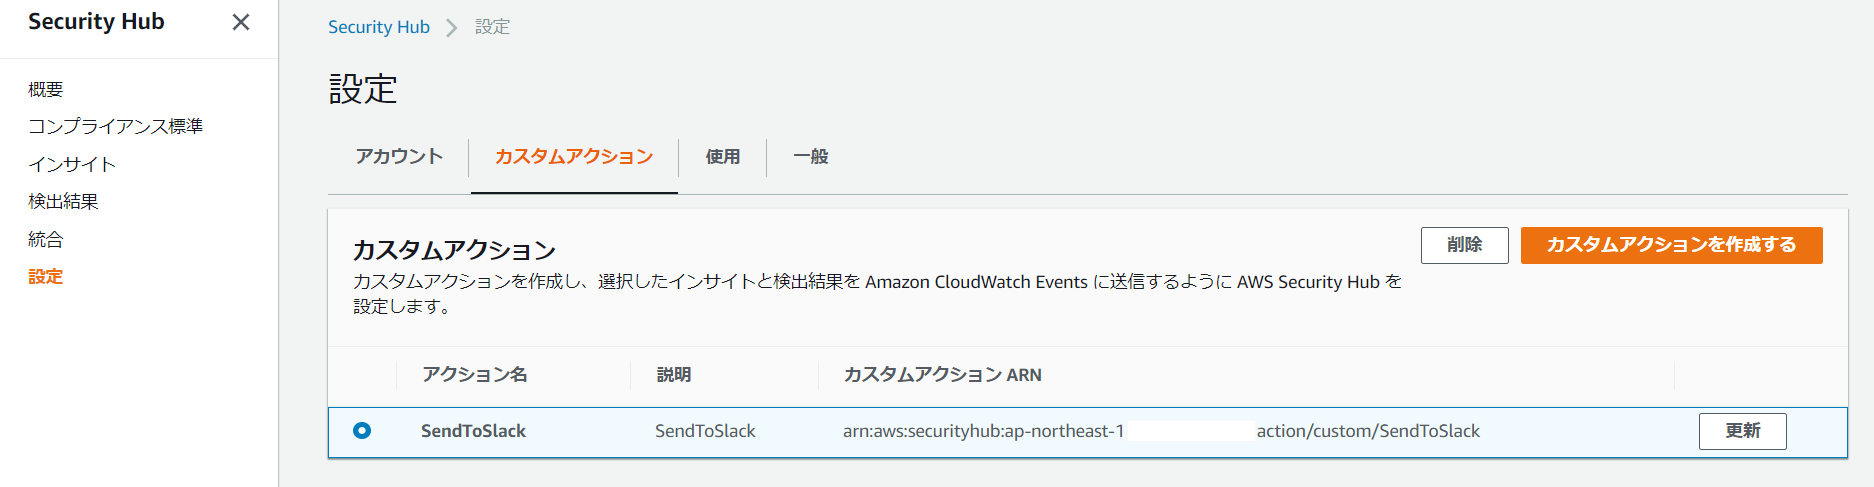The image size is (1874, 487).
Task: Select 設定 in the sidebar
Action: tap(46, 276)
